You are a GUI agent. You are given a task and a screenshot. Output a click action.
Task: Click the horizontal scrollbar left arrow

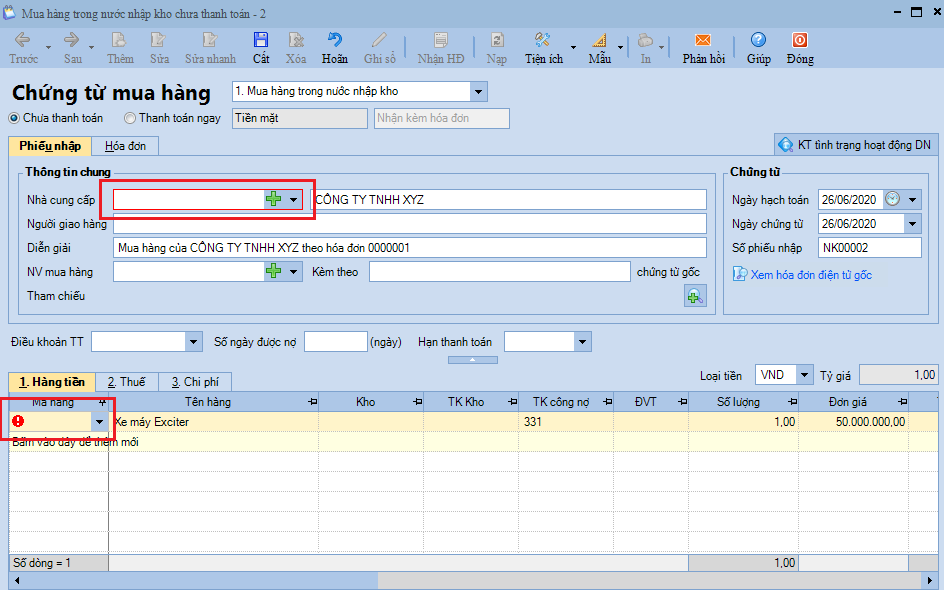pos(17,580)
